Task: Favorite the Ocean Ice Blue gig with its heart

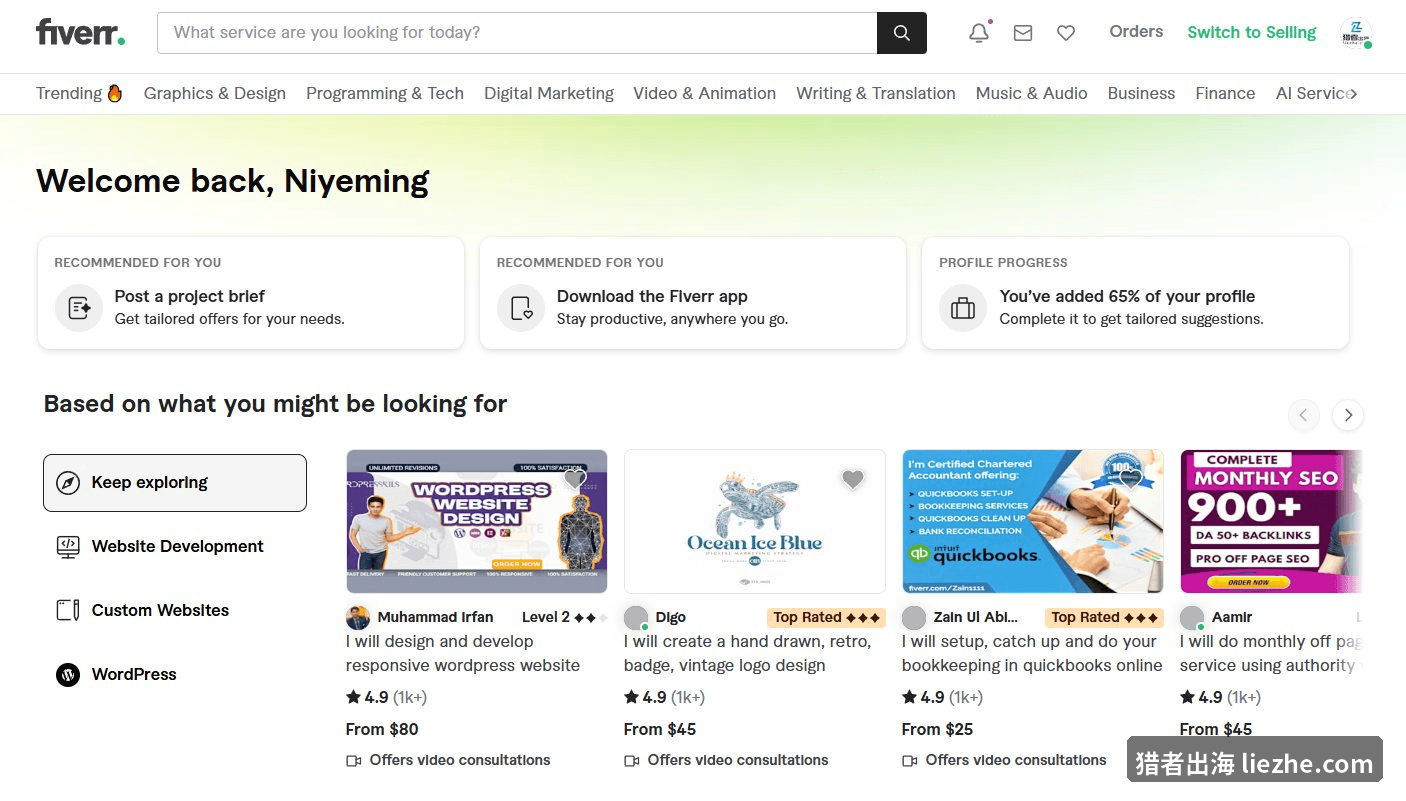Action: point(852,480)
